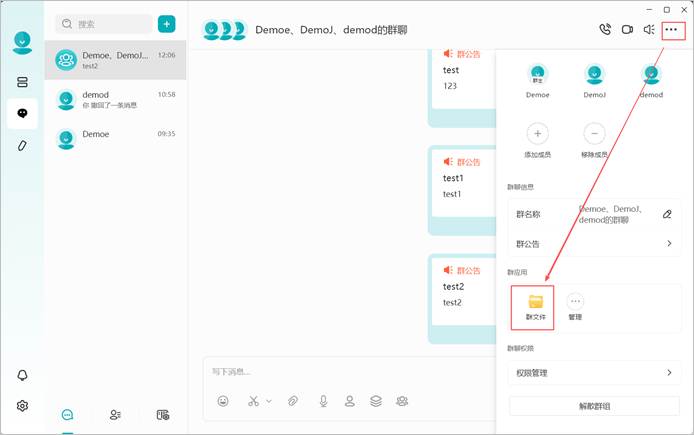Screen dimensions: 694x435
Task: Open the three-dots more options menu
Action: pos(671,30)
